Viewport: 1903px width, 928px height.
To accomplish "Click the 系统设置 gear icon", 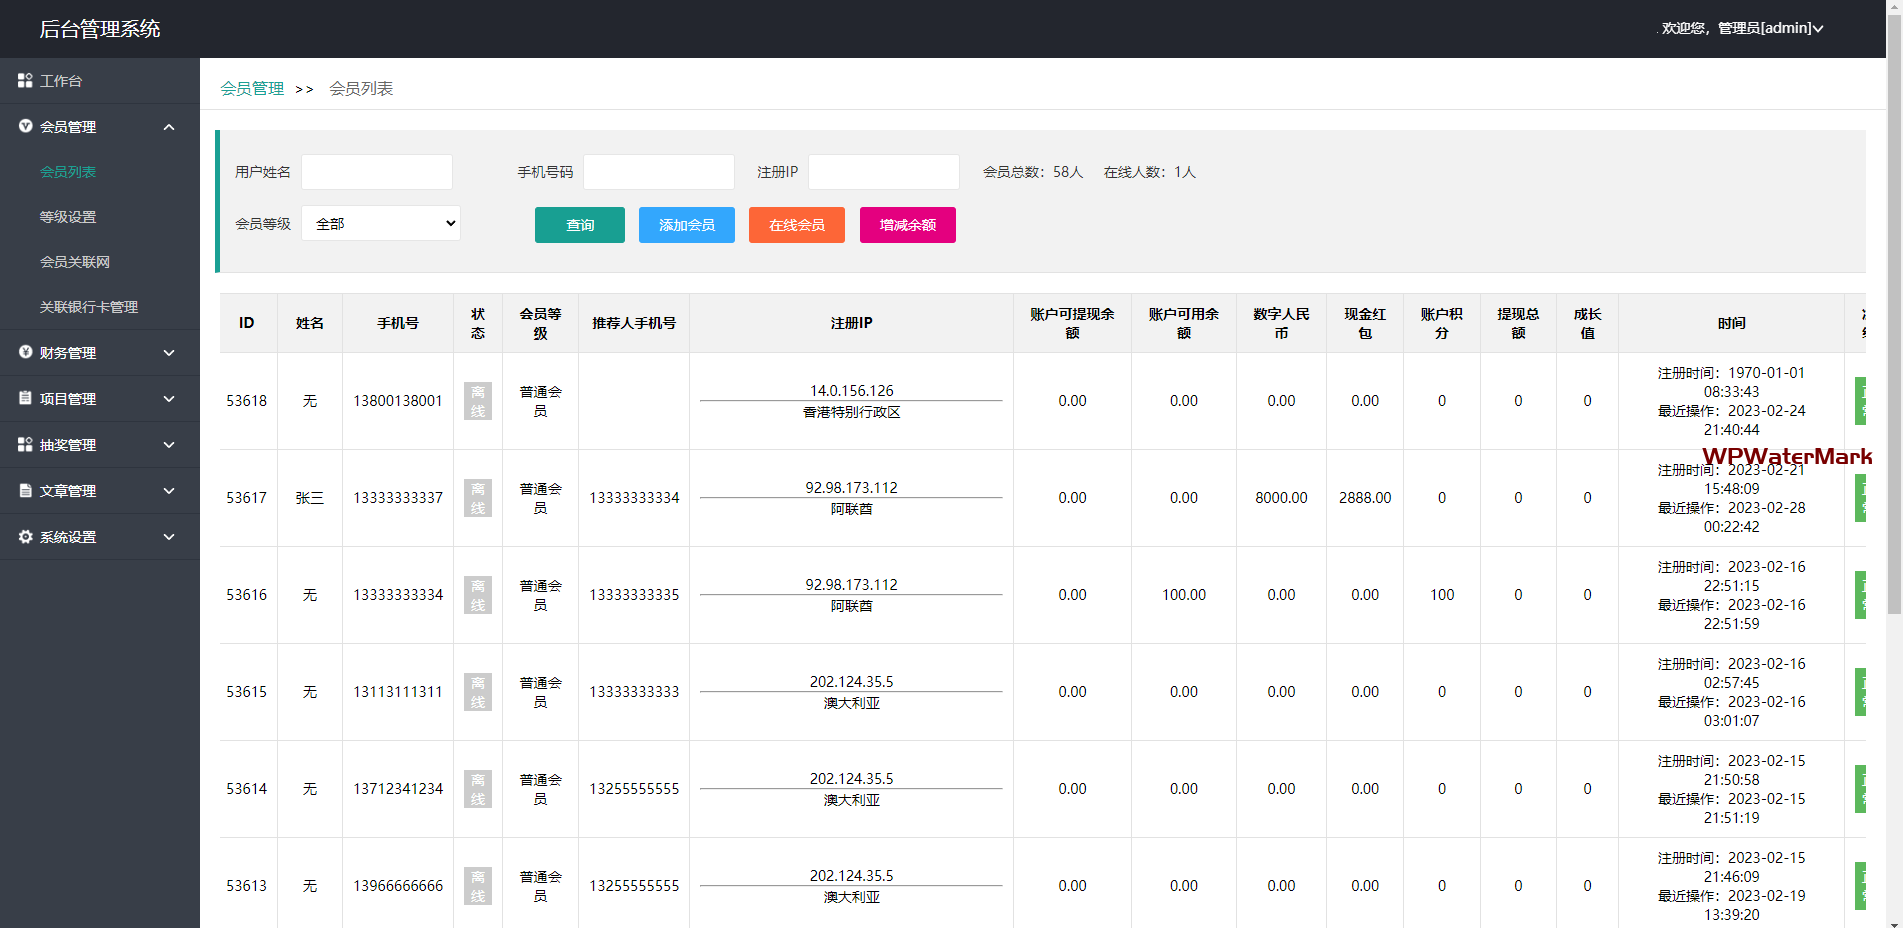I will pos(25,536).
